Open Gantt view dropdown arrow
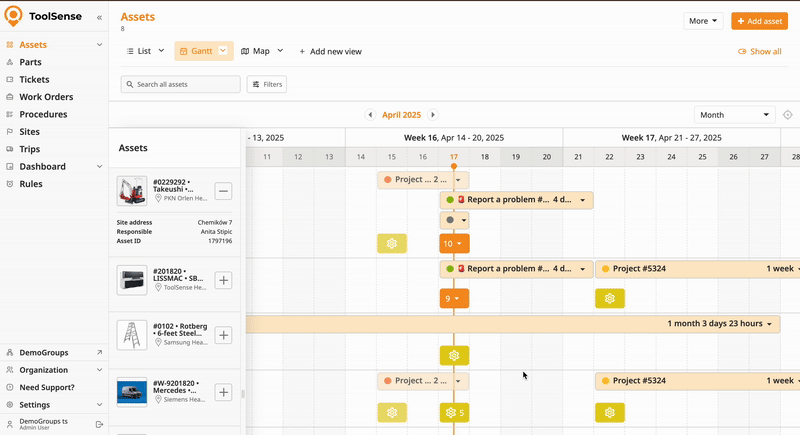This screenshot has height=435, width=800. coord(223,50)
